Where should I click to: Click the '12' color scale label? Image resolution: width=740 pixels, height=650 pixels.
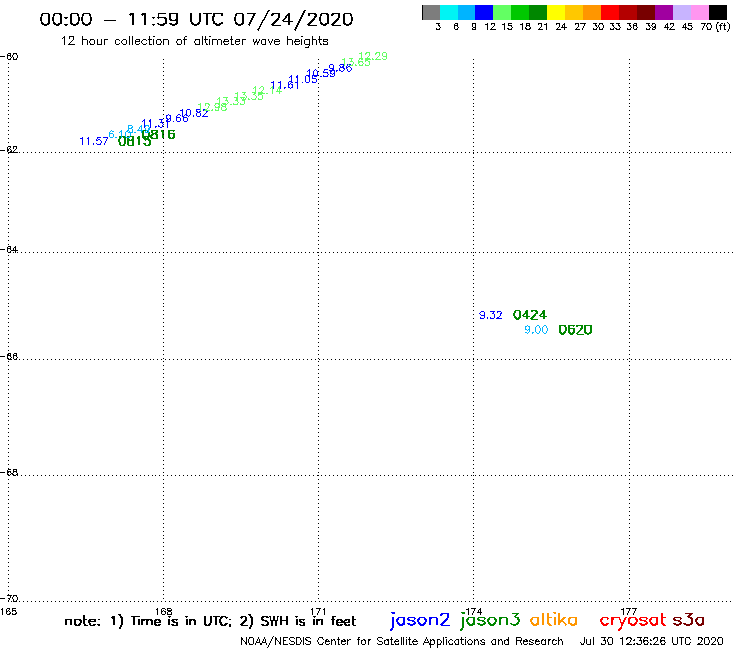490,27
